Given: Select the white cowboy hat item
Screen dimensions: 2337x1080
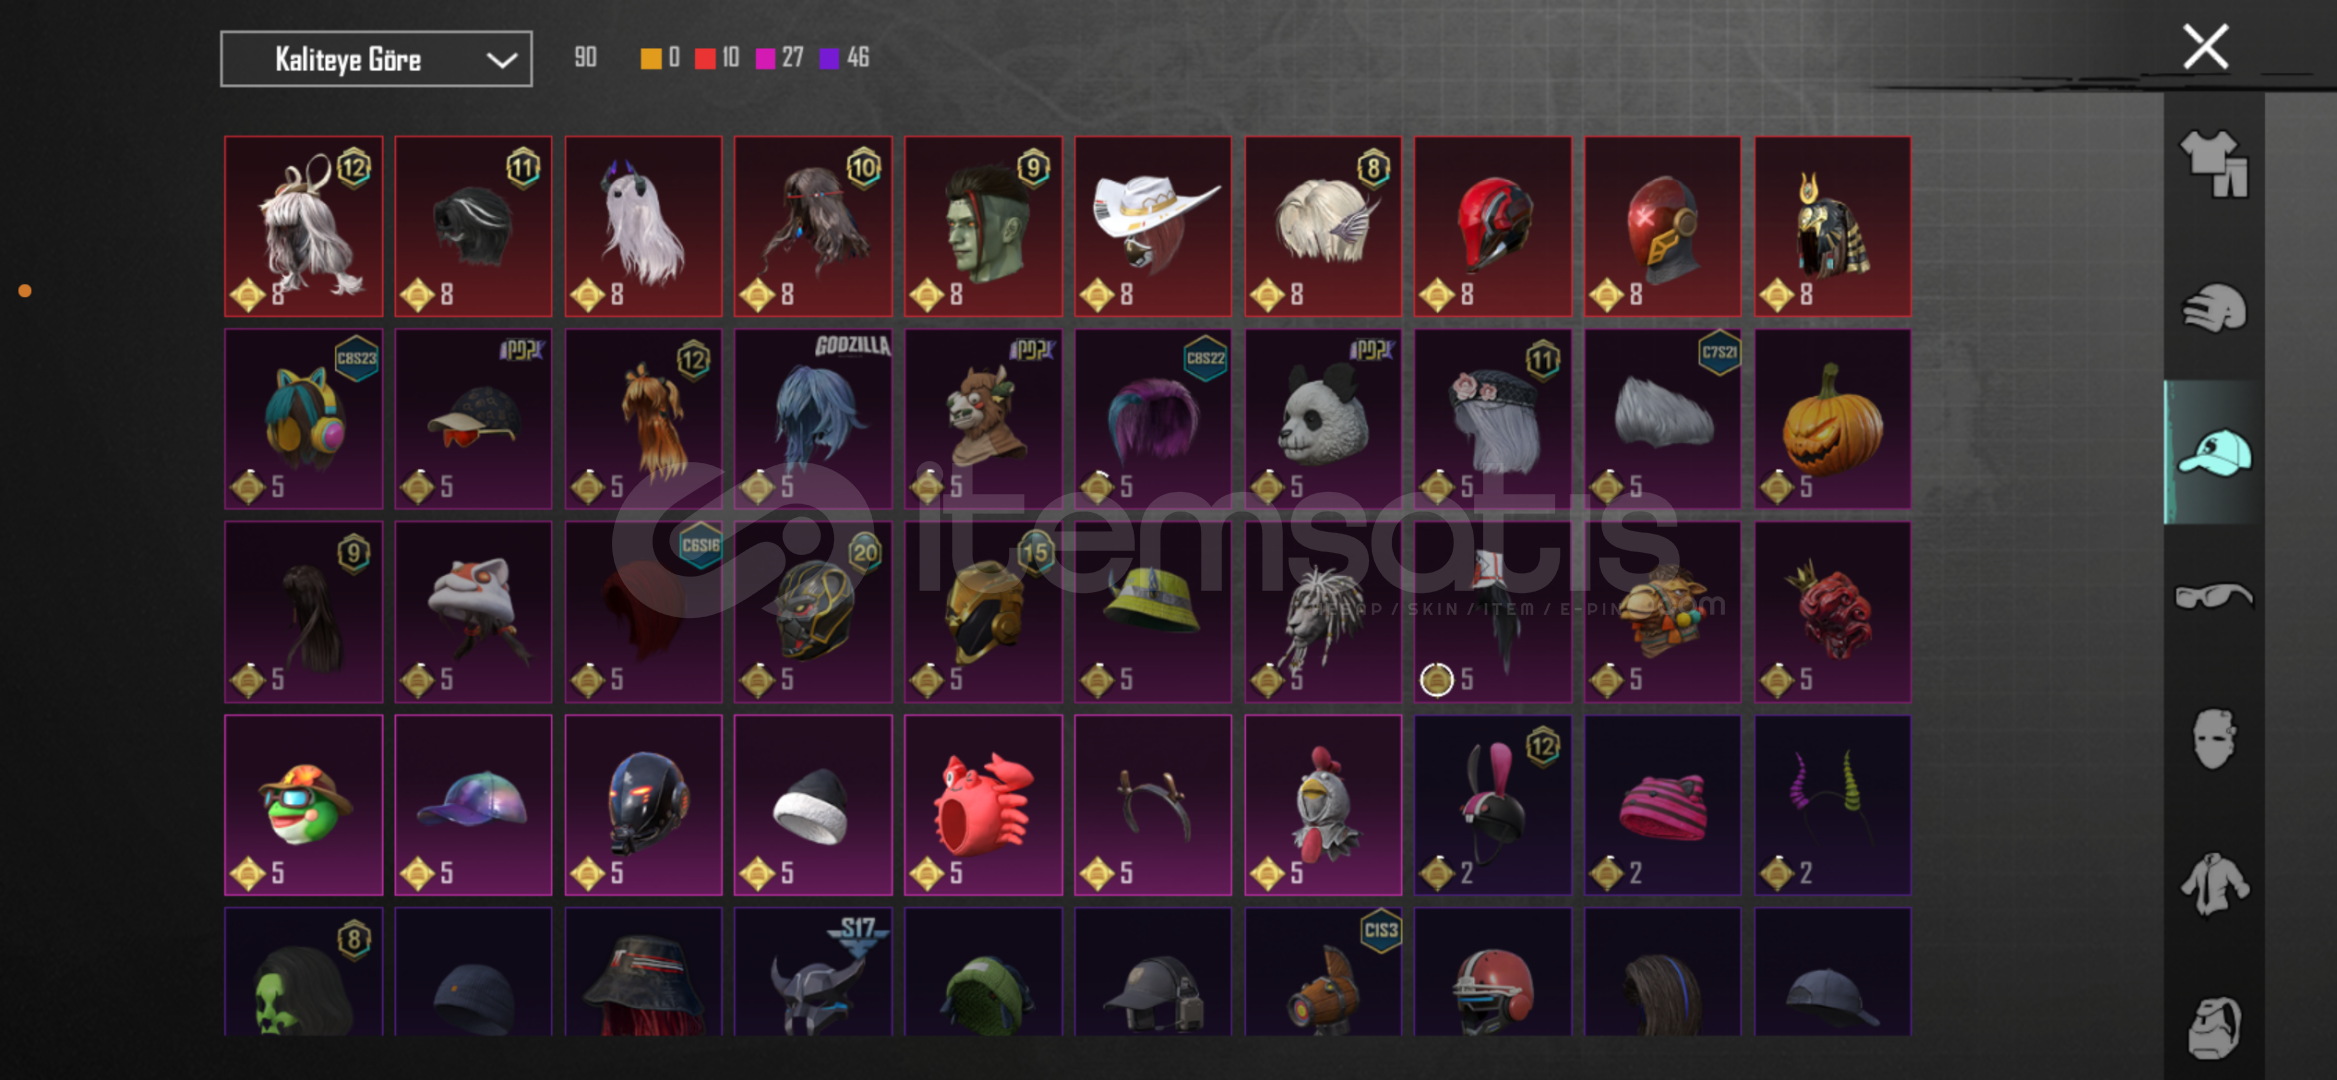Looking at the screenshot, I should point(1153,226).
